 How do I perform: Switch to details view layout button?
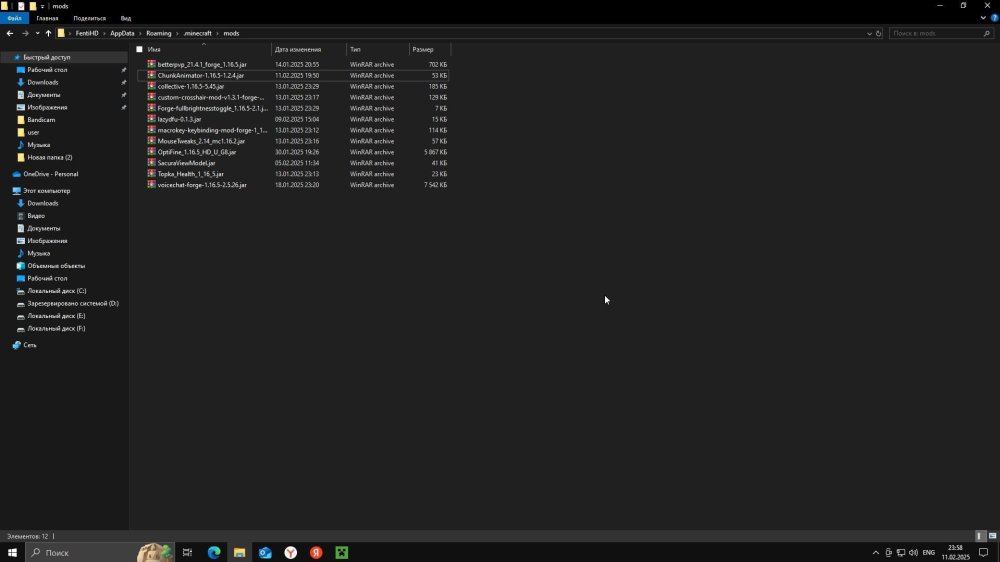980,536
